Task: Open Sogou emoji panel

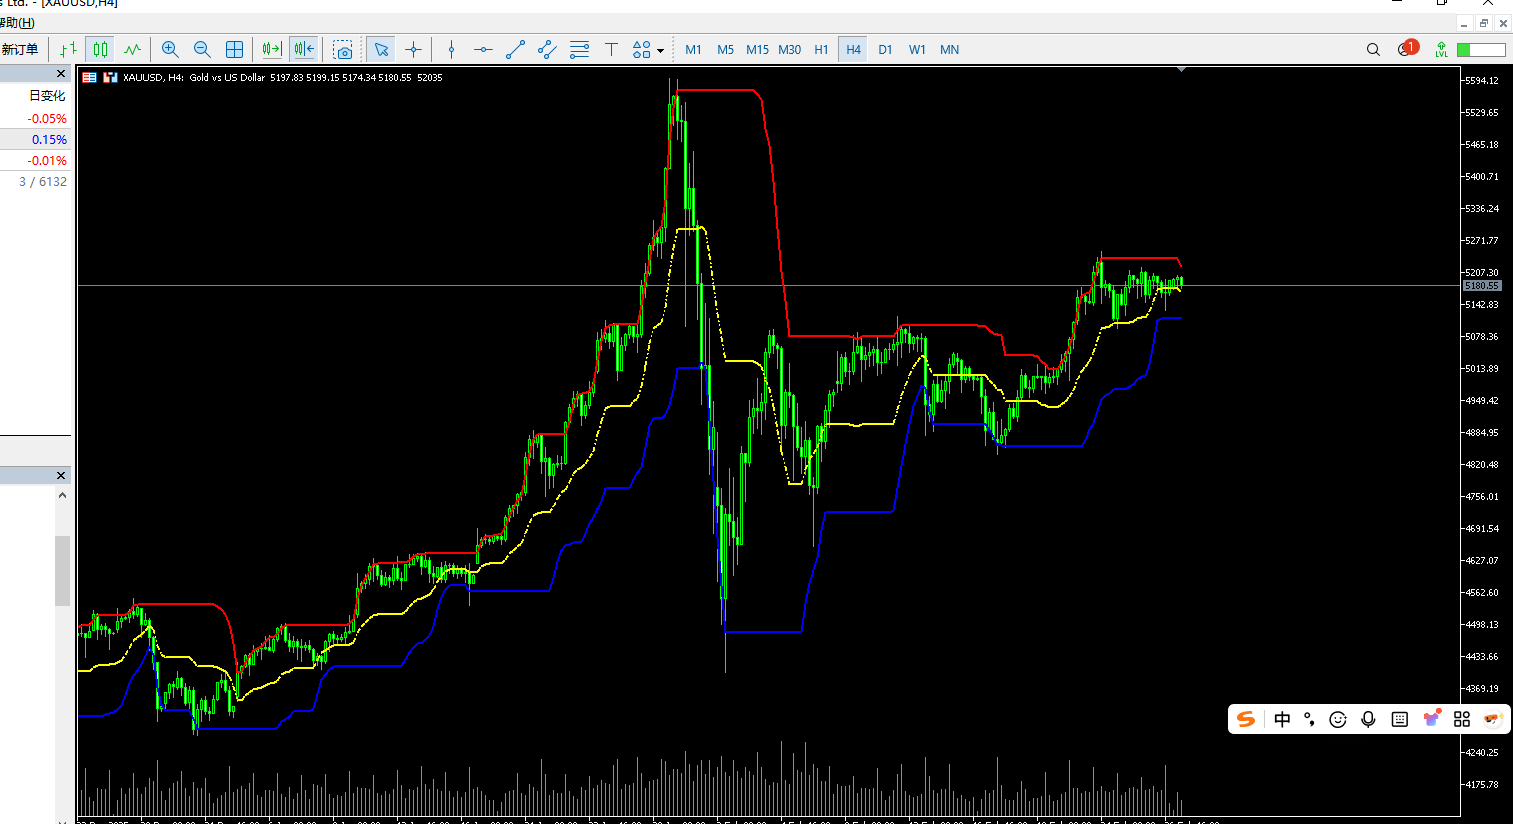Action: (x=1338, y=719)
